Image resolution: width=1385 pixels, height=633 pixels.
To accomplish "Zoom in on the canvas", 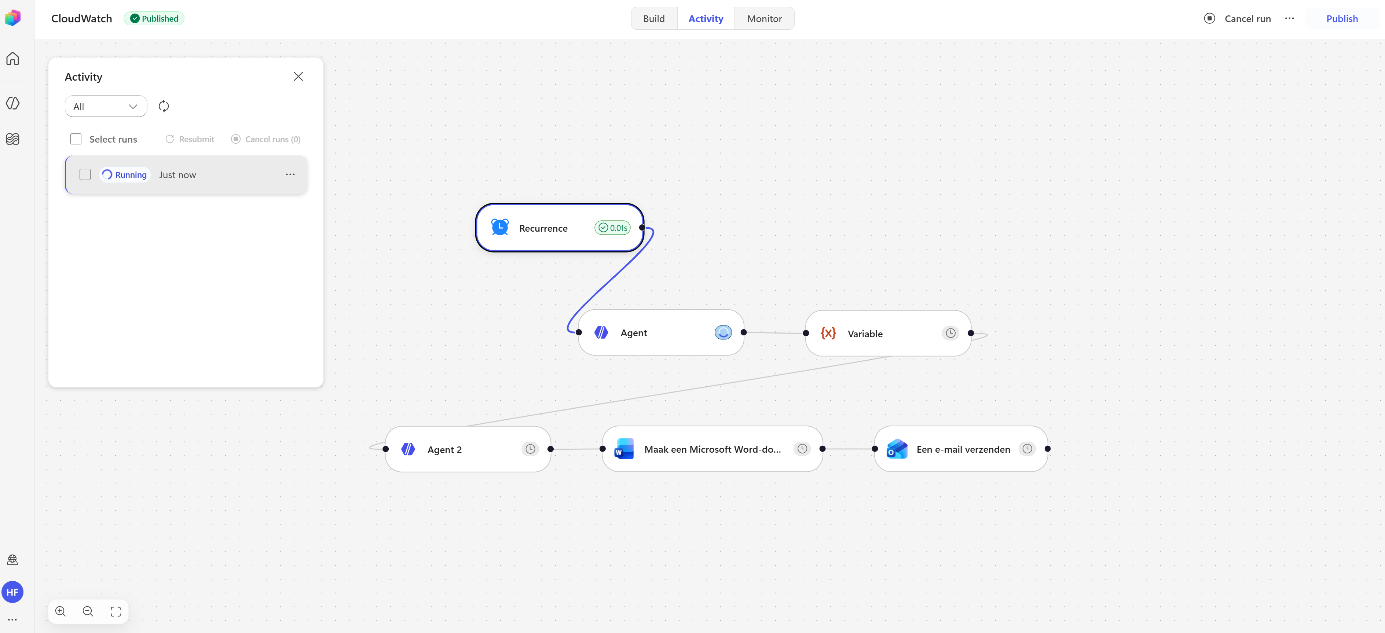I will (x=61, y=611).
